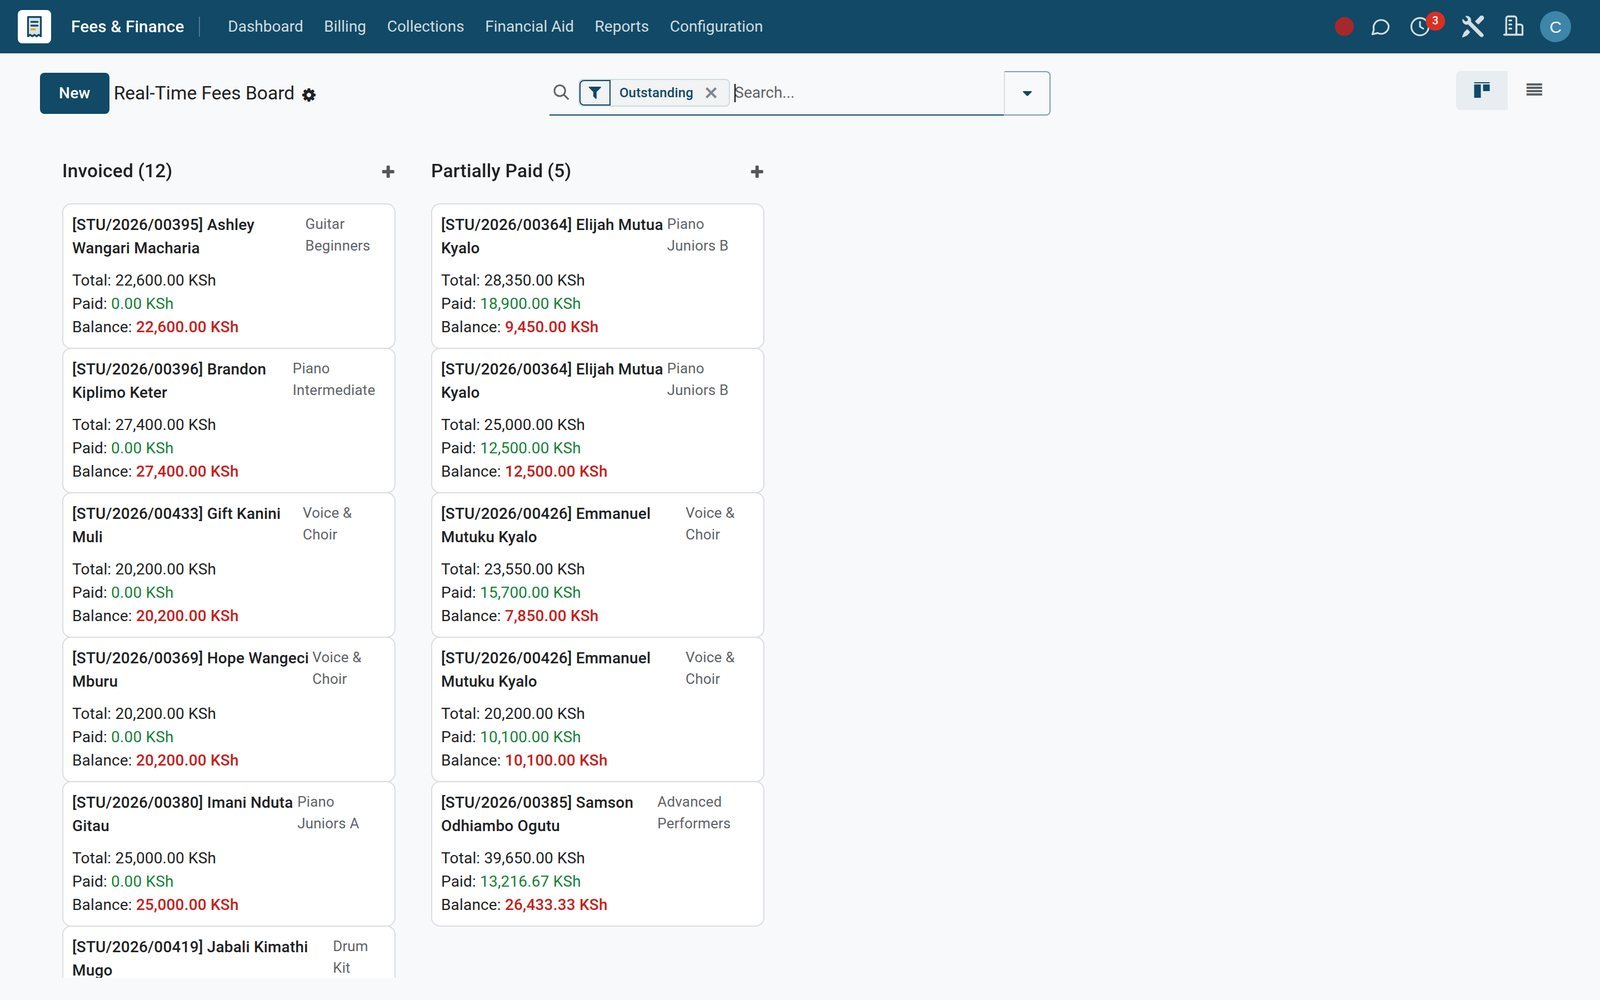Click the red recording indicator icon
The image size is (1600, 1000).
1344,27
